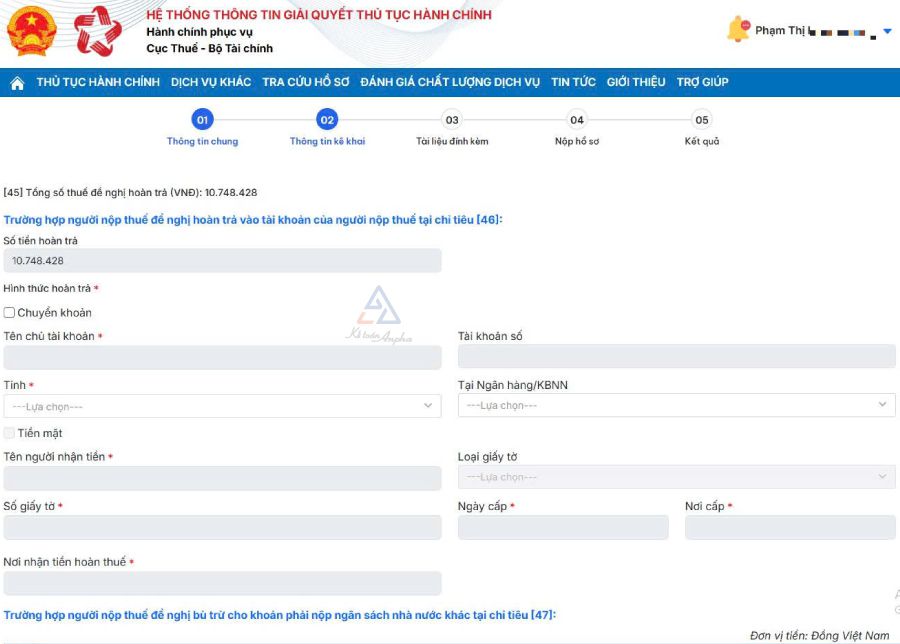Enable the Chuyển khoản checkbox
This screenshot has width=900, height=644.
pyautogui.click(x=10, y=313)
